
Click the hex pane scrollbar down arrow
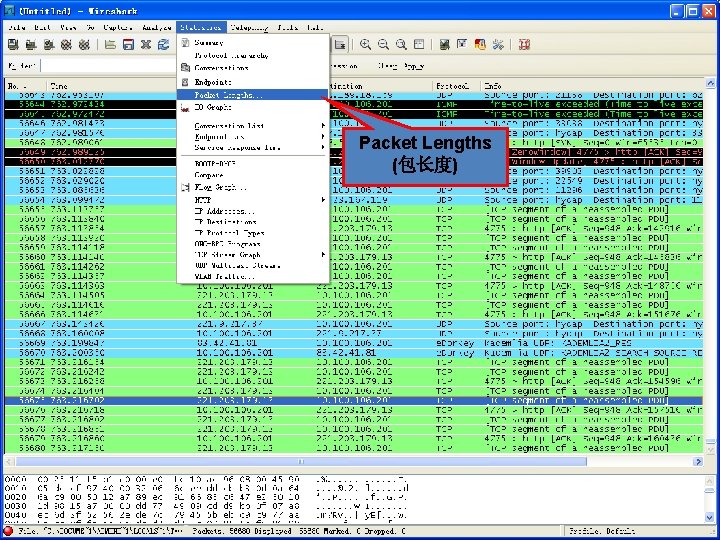[710, 518]
